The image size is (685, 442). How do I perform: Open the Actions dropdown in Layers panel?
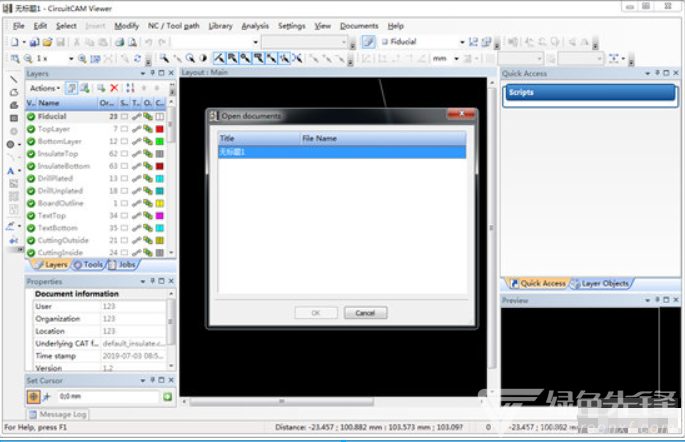click(45, 88)
